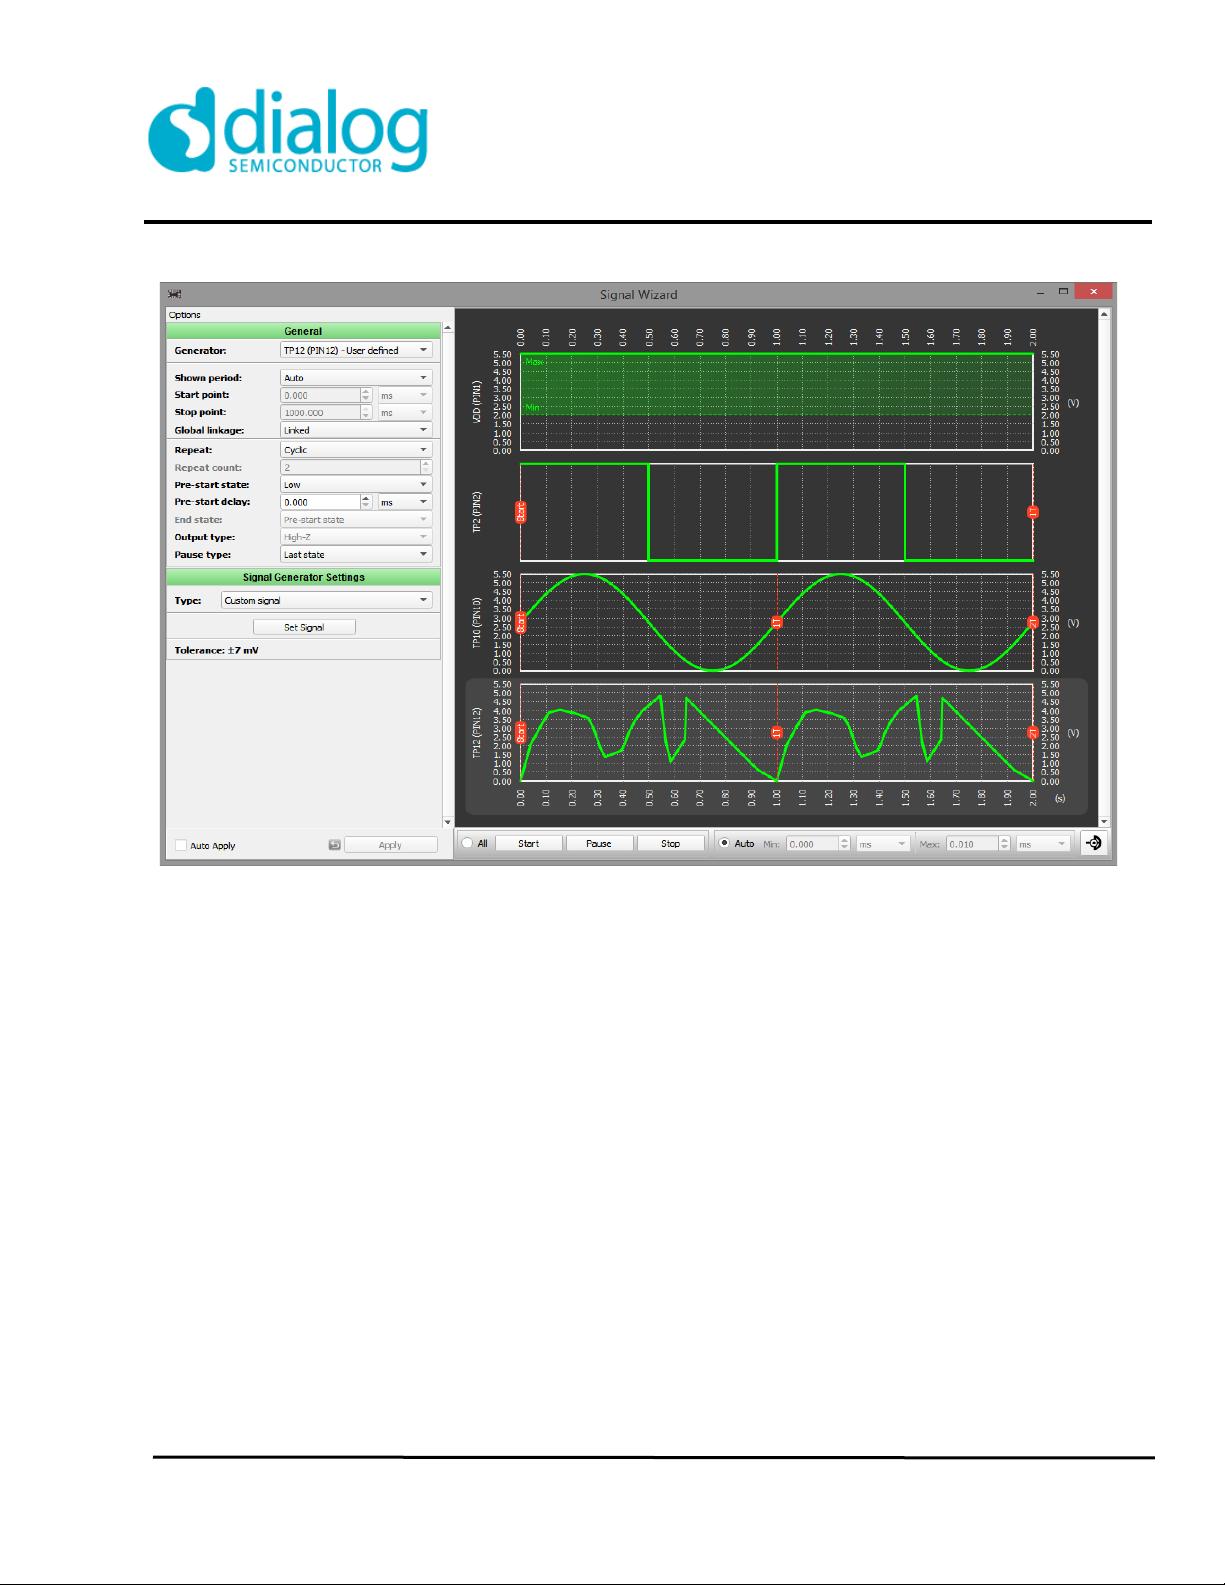Click the Pre-start delay value field

coord(320,502)
